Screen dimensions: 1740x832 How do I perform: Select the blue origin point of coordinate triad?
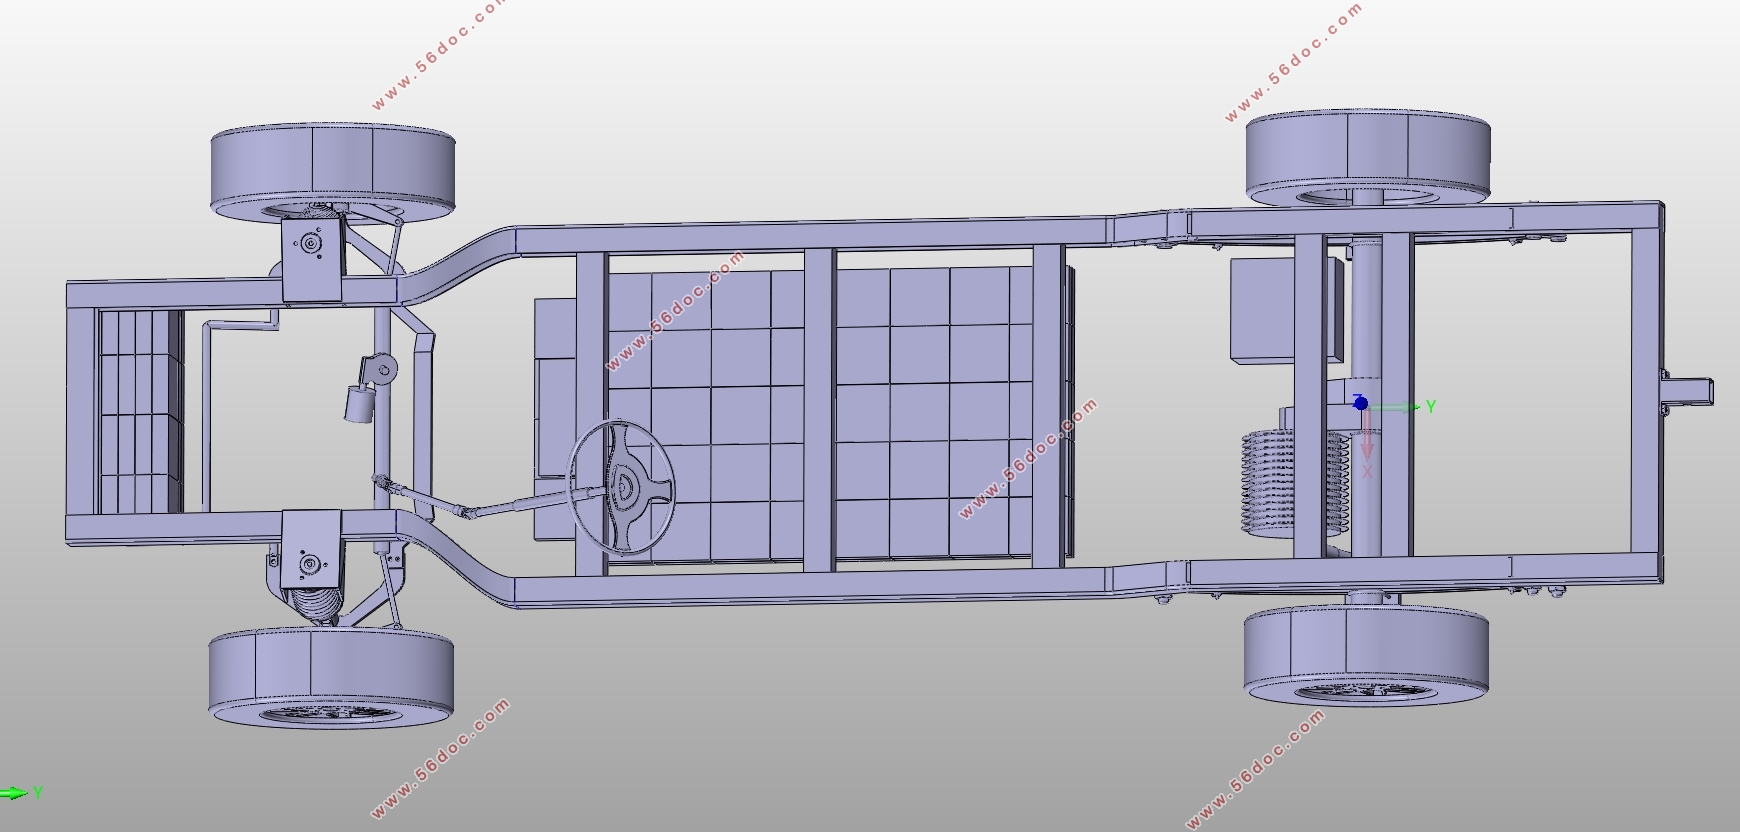(x=1360, y=403)
